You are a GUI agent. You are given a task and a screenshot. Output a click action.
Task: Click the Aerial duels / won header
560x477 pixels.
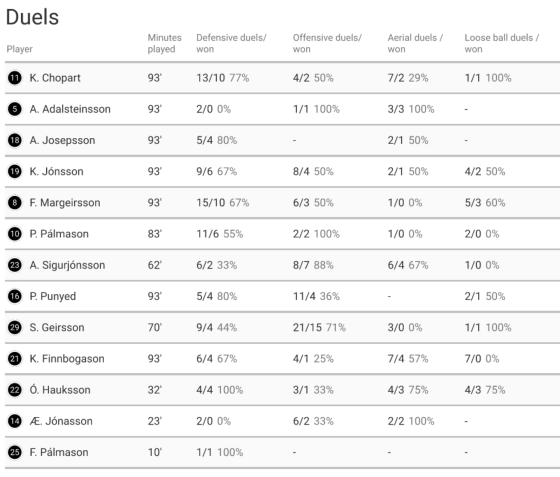415,43
